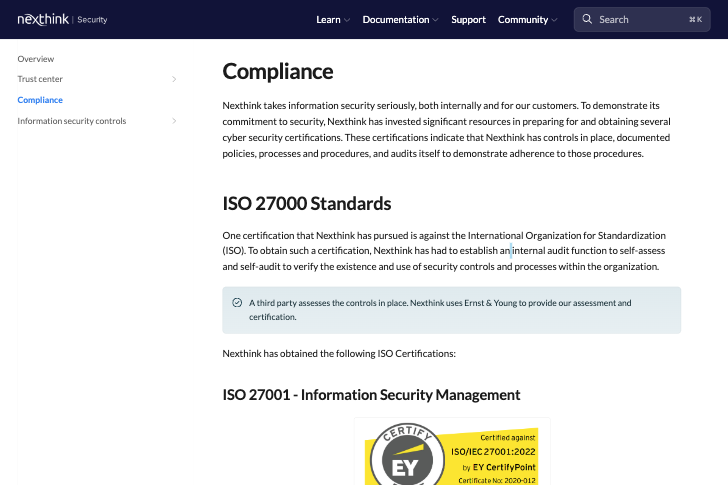
Task: Expand the Trust center sidebar chevron
Action: point(174,79)
